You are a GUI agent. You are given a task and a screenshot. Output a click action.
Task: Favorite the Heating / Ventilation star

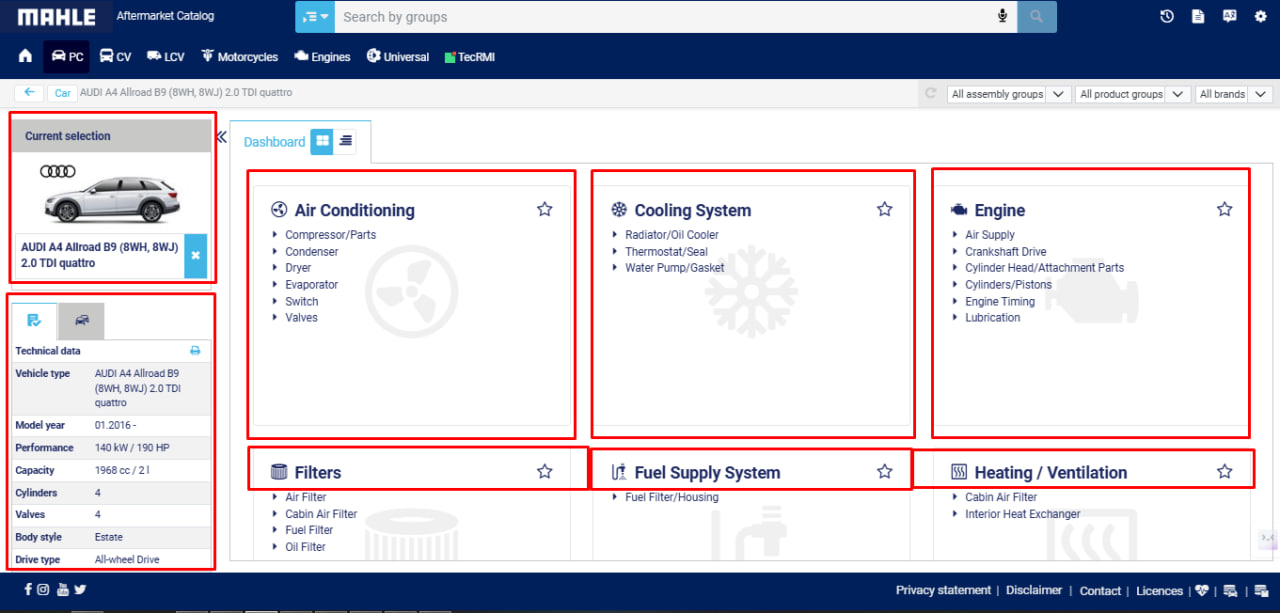[1225, 471]
